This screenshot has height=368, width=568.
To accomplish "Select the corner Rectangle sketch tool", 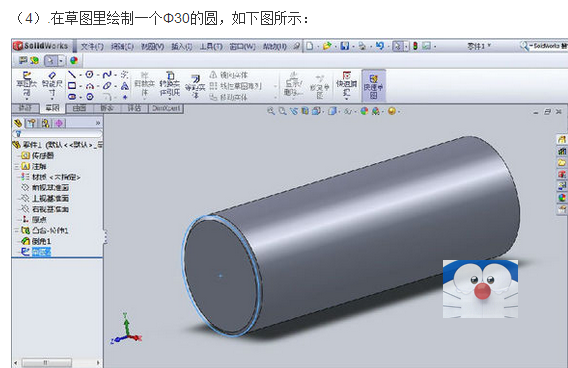I will pos(72,86).
